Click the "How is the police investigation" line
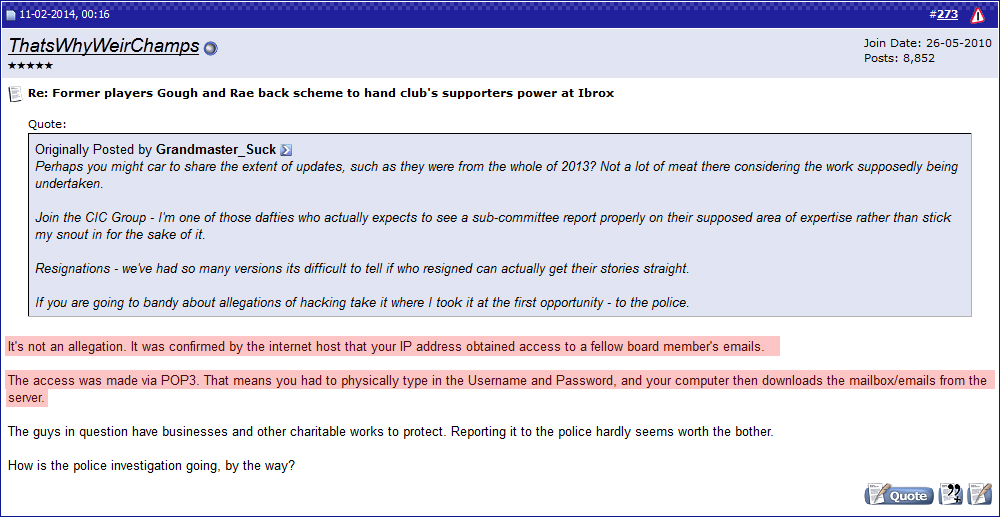Viewport: 1000px width, 517px height. point(151,465)
